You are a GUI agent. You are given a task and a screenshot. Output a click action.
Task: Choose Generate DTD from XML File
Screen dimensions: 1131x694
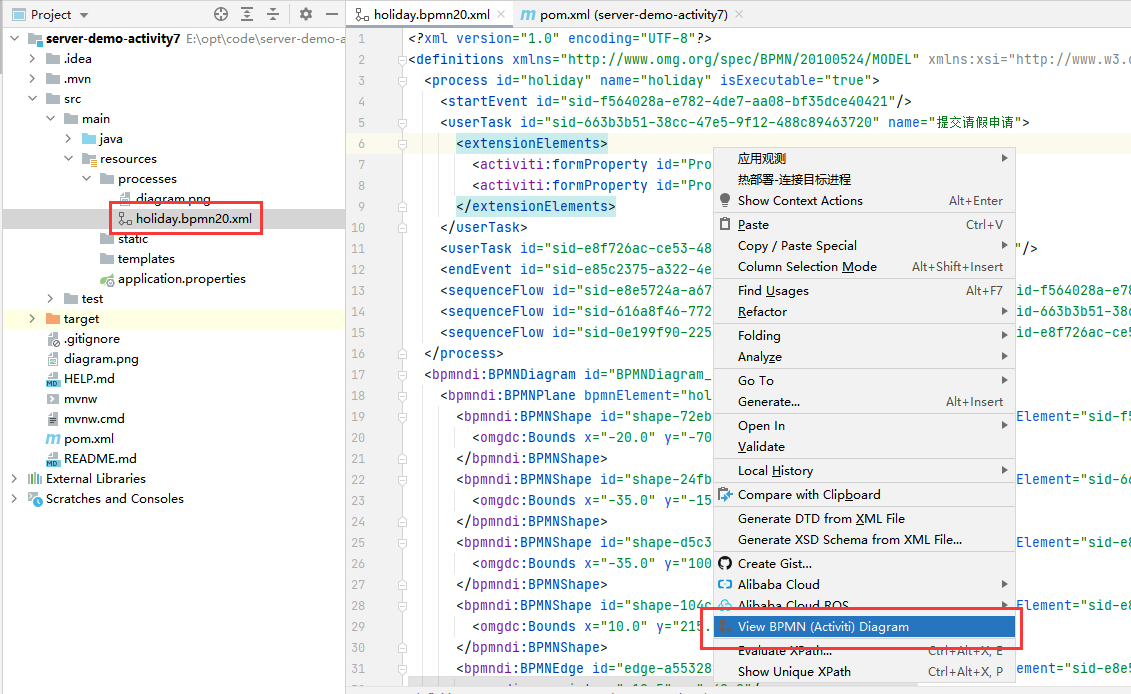(x=864, y=519)
